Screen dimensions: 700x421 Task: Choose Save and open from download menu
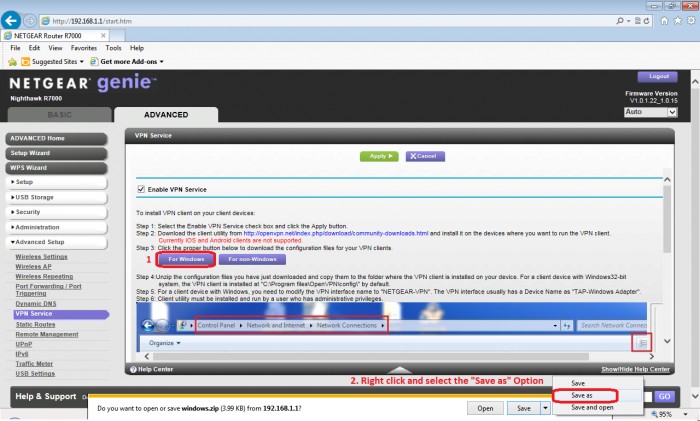pos(592,408)
